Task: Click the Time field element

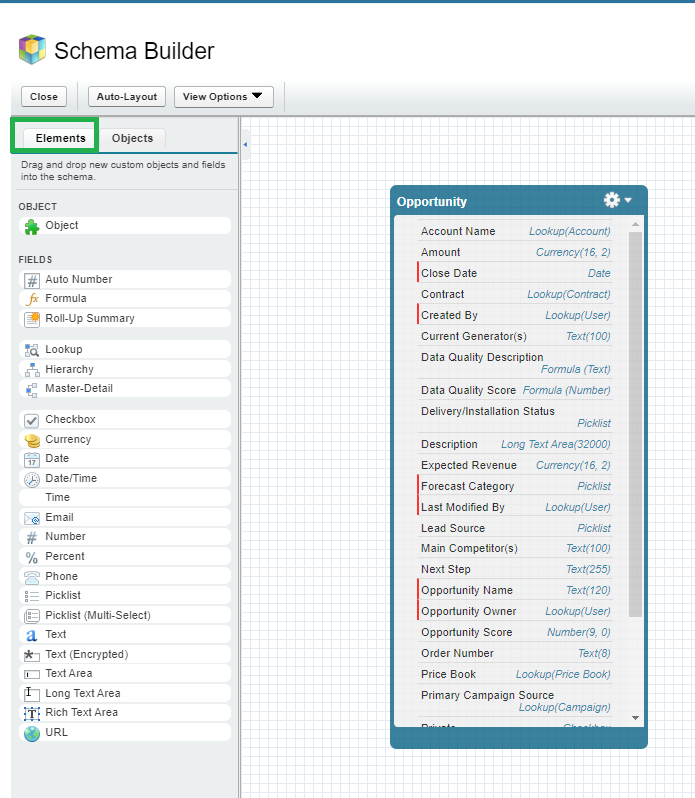Action: pos(125,498)
